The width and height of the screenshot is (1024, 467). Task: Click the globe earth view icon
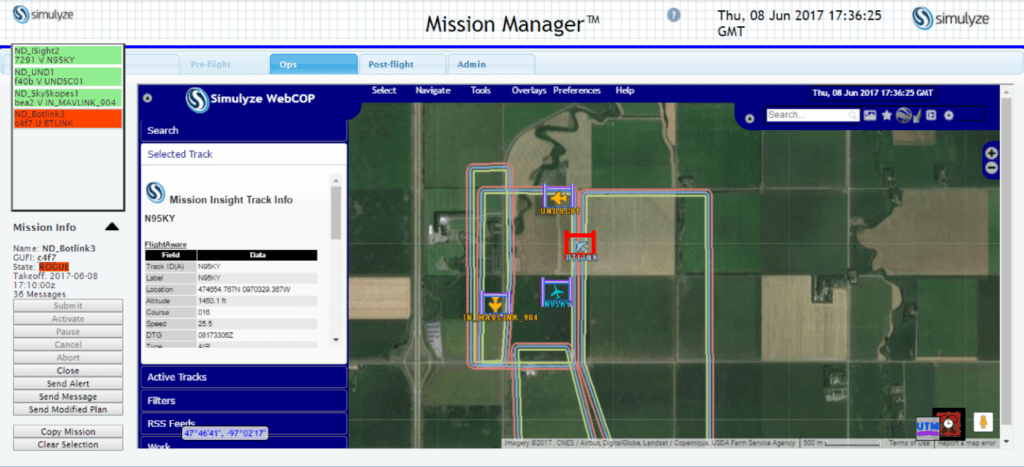coord(904,115)
